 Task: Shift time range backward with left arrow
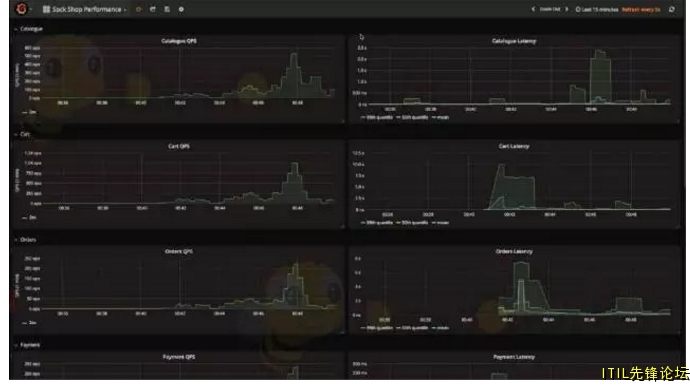click(x=533, y=9)
